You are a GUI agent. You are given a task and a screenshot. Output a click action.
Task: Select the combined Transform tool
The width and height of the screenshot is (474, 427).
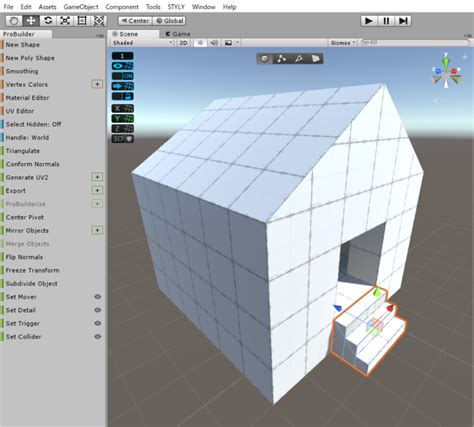[x=99, y=21]
